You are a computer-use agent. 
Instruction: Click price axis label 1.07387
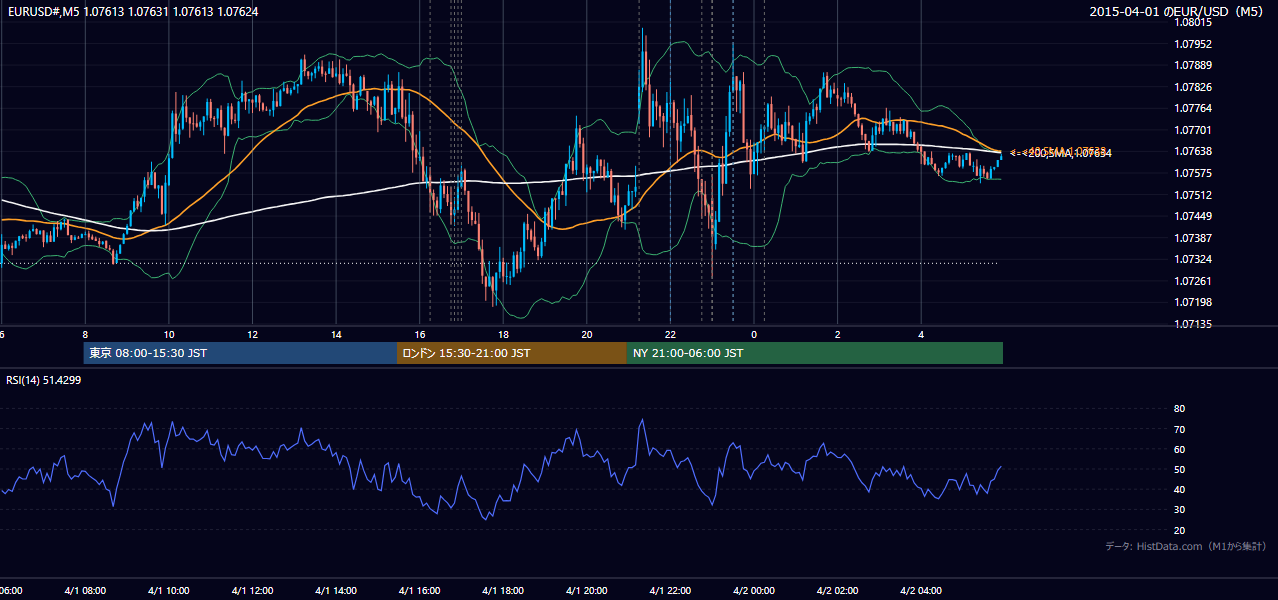[1194, 238]
